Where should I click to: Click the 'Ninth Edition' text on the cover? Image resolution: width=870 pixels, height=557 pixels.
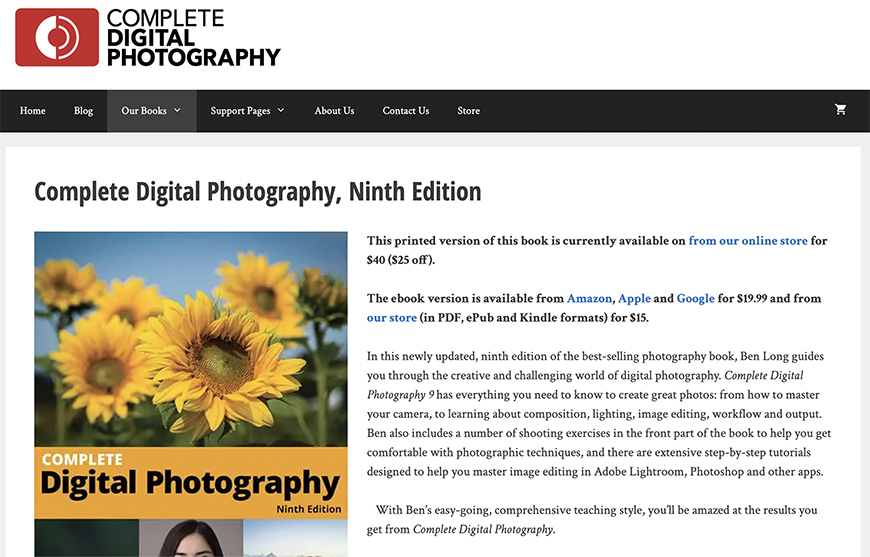click(x=309, y=509)
